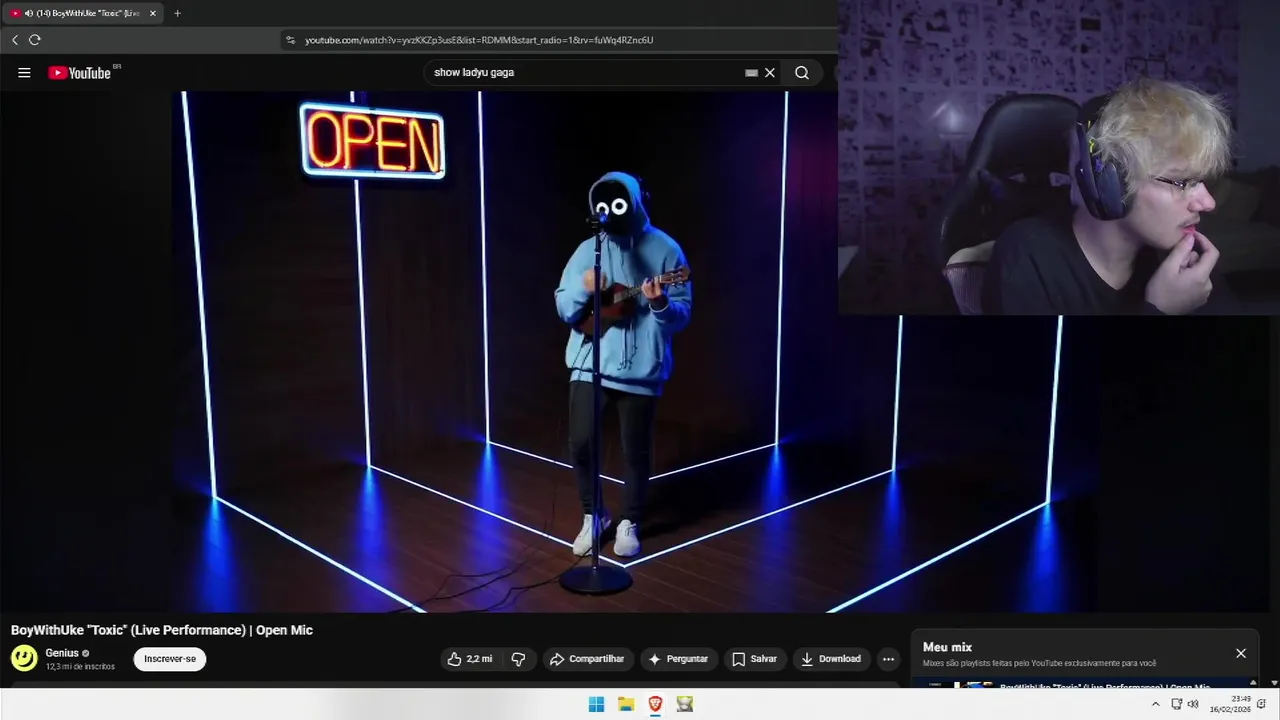1280x720 pixels.
Task: Select the BoyWithUke "Toxic" browser tab
Action: (84, 13)
